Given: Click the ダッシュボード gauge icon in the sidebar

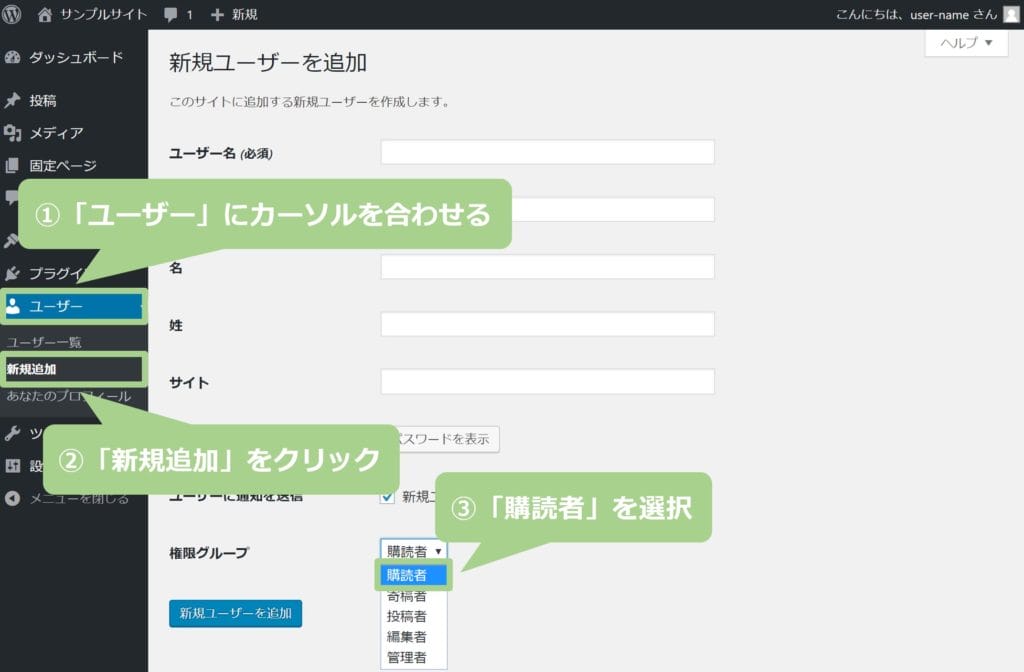Looking at the screenshot, I should click(13, 57).
